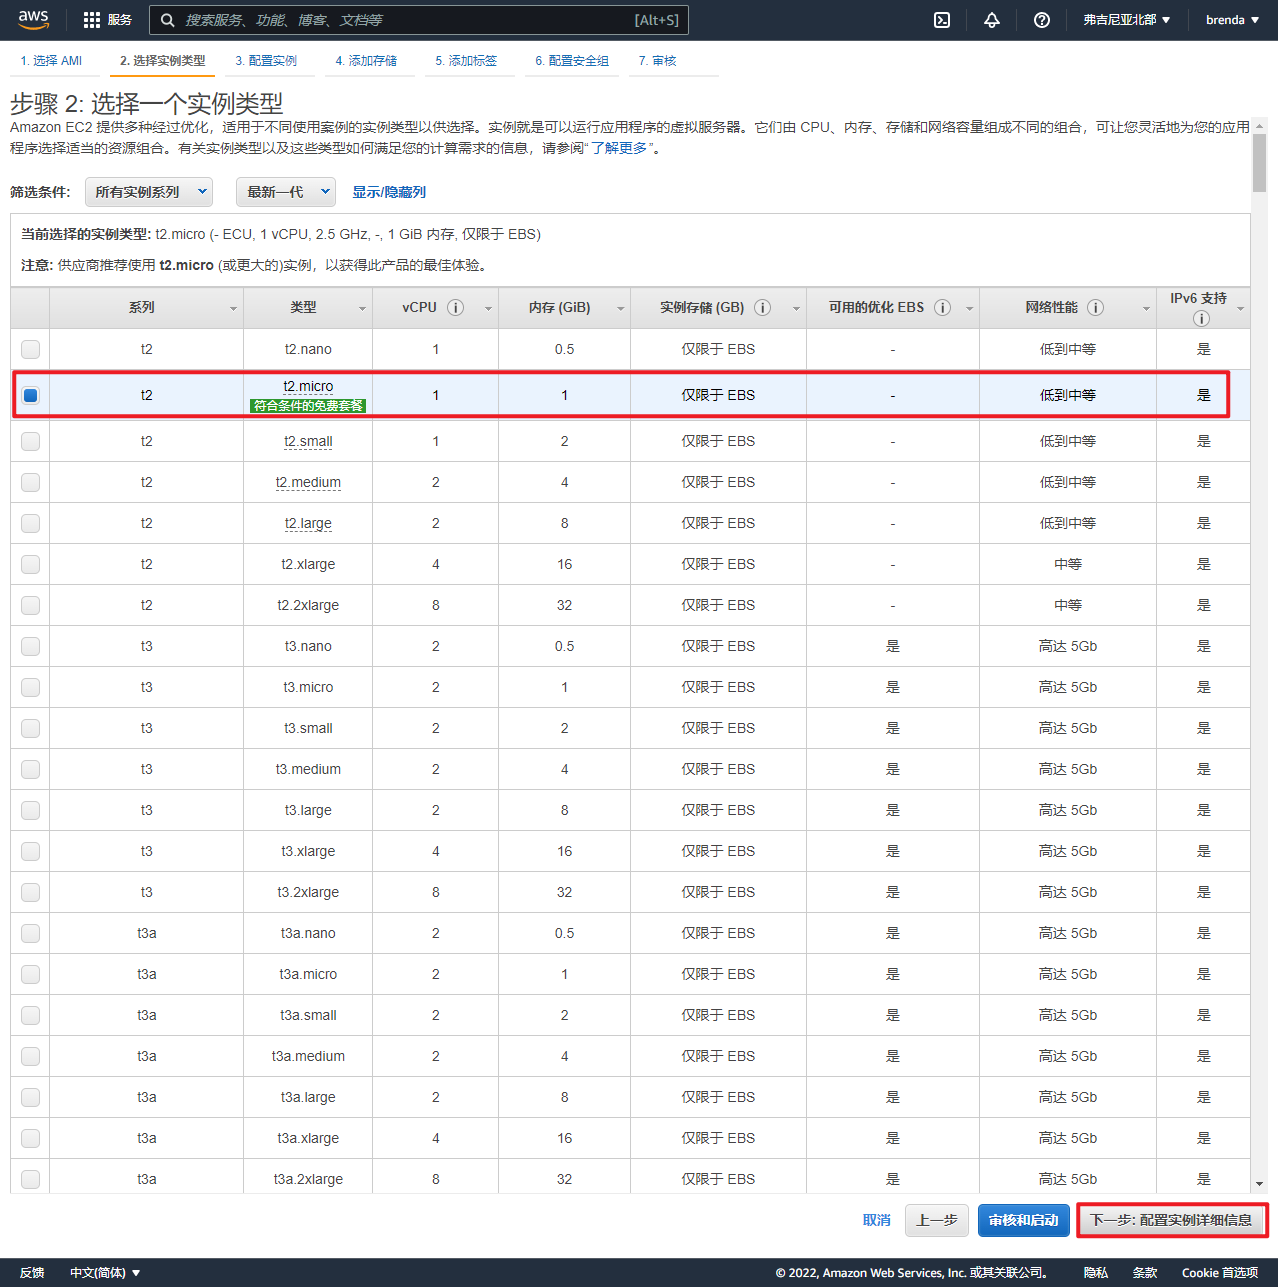Click the 实例存储 (GB) info icon
The width and height of the screenshot is (1278, 1287).
[x=762, y=307]
